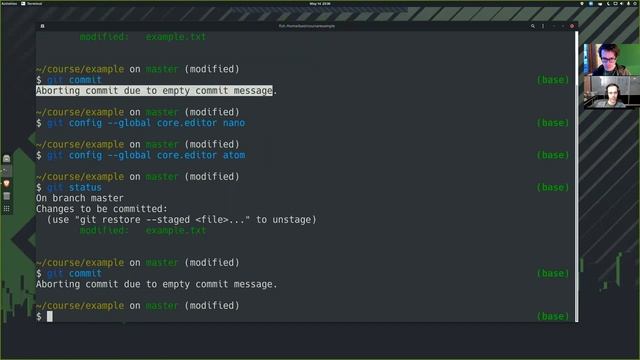Click the terminal window title path
Screen dimensions: 640x360
click(307, 26)
